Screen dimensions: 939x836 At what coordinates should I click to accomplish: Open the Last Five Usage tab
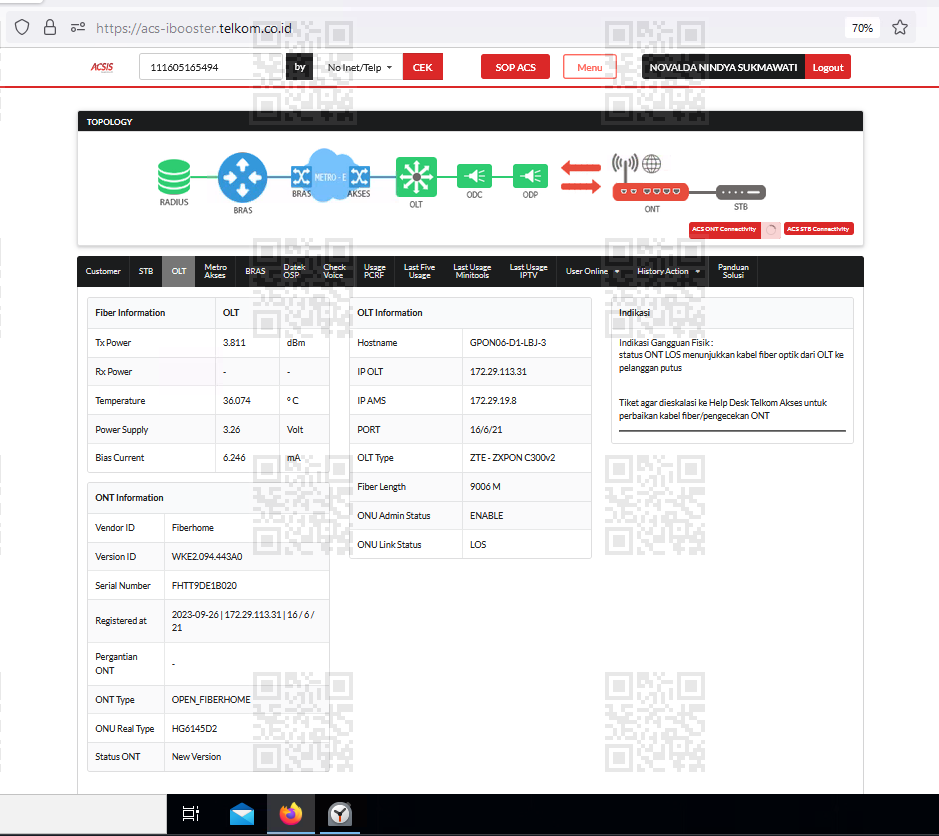tap(419, 271)
